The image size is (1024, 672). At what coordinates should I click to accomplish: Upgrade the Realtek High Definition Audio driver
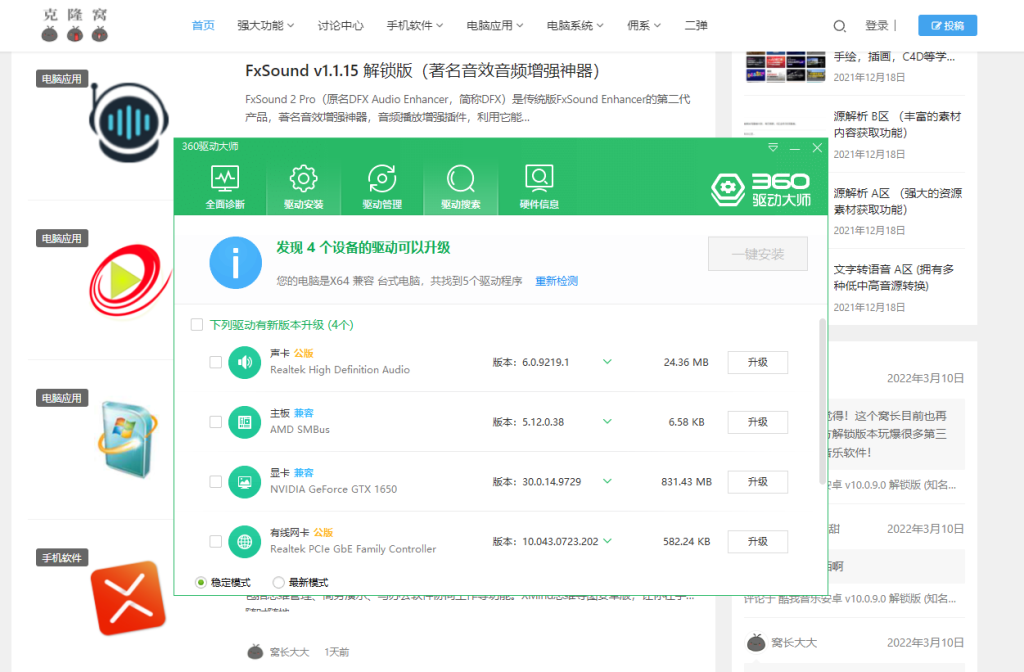(x=758, y=362)
